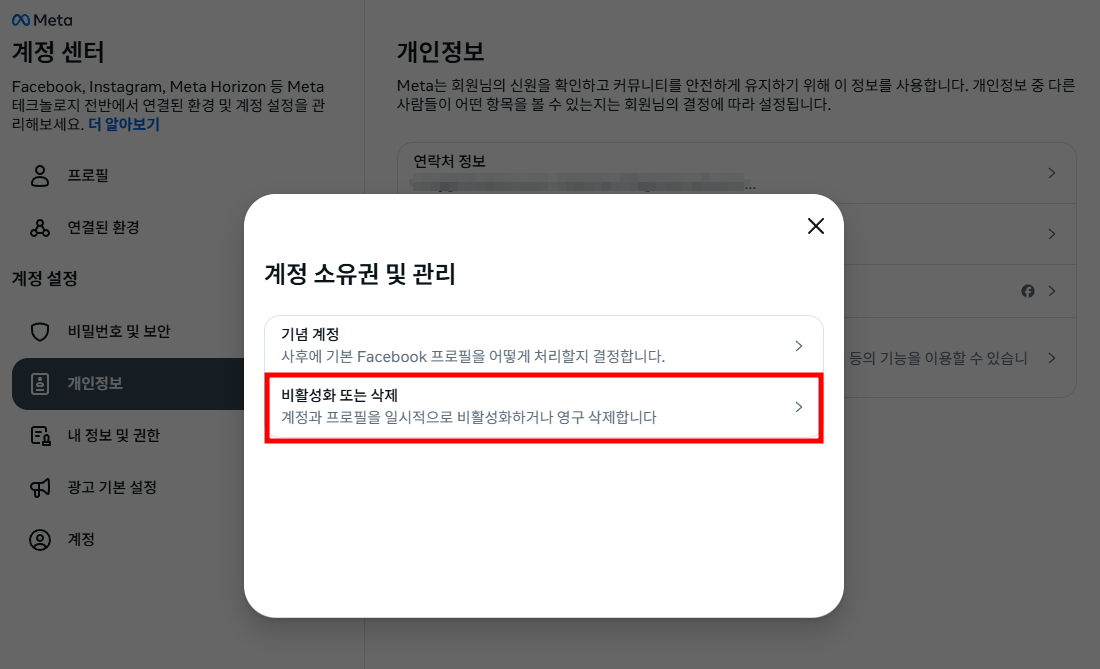The image size is (1100, 669).
Task: Open 비밀번호 및 보안 settings
Action: pyautogui.click(x=128, y=331)
